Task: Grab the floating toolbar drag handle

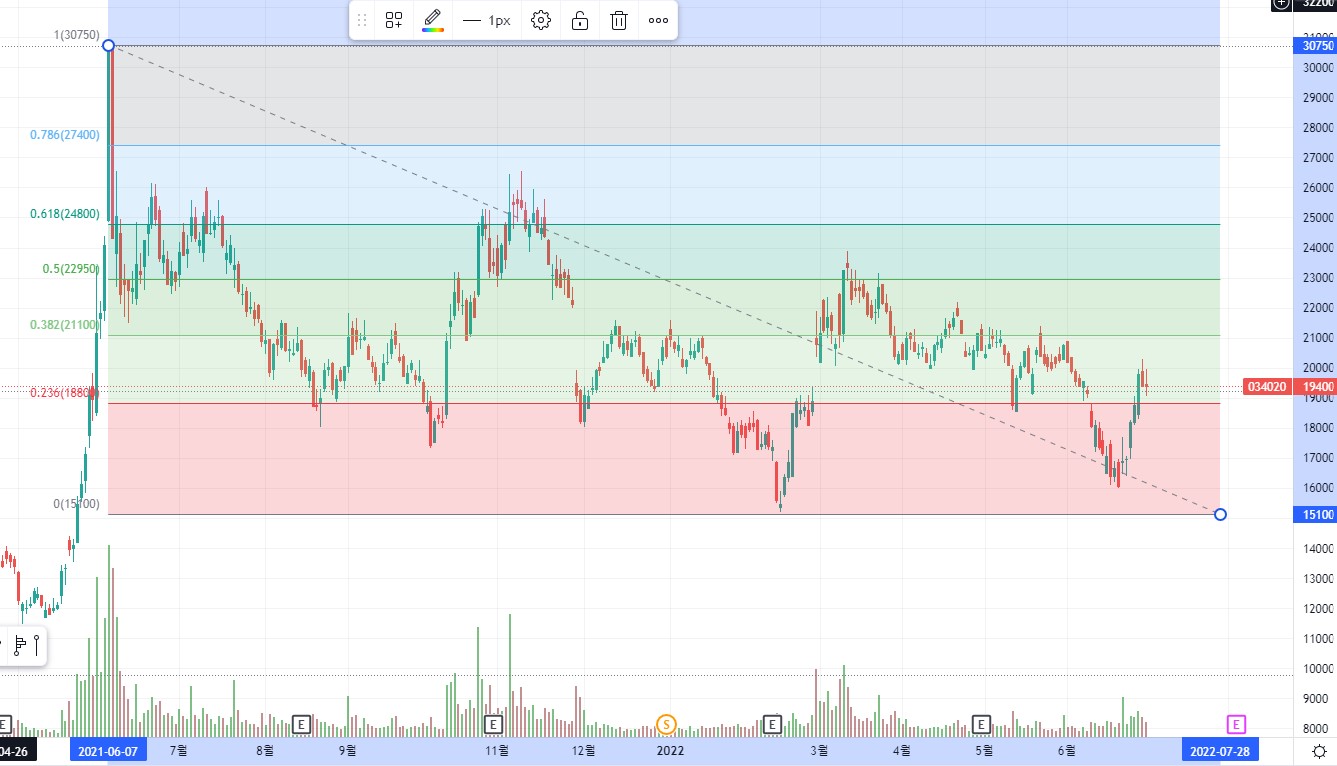Action: pos(362,20)
